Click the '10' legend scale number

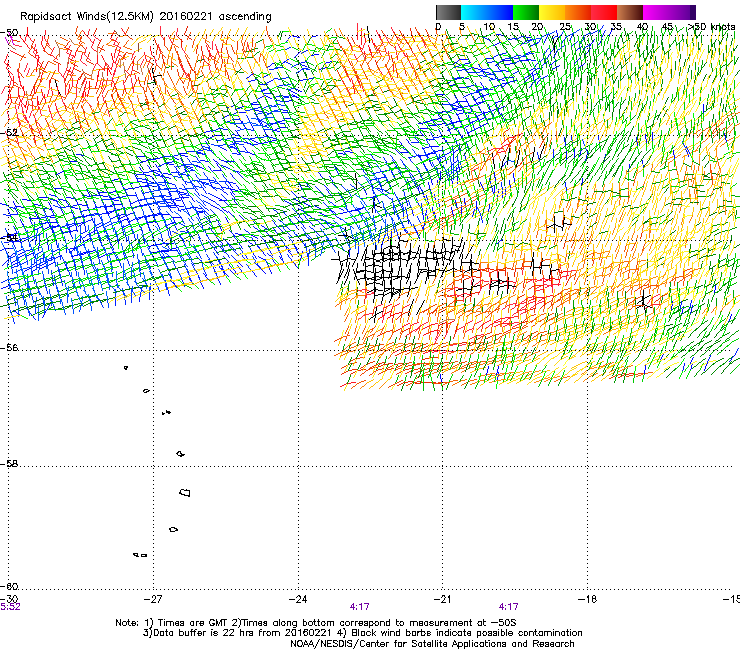pyautogui.click(x=489, y=27)
